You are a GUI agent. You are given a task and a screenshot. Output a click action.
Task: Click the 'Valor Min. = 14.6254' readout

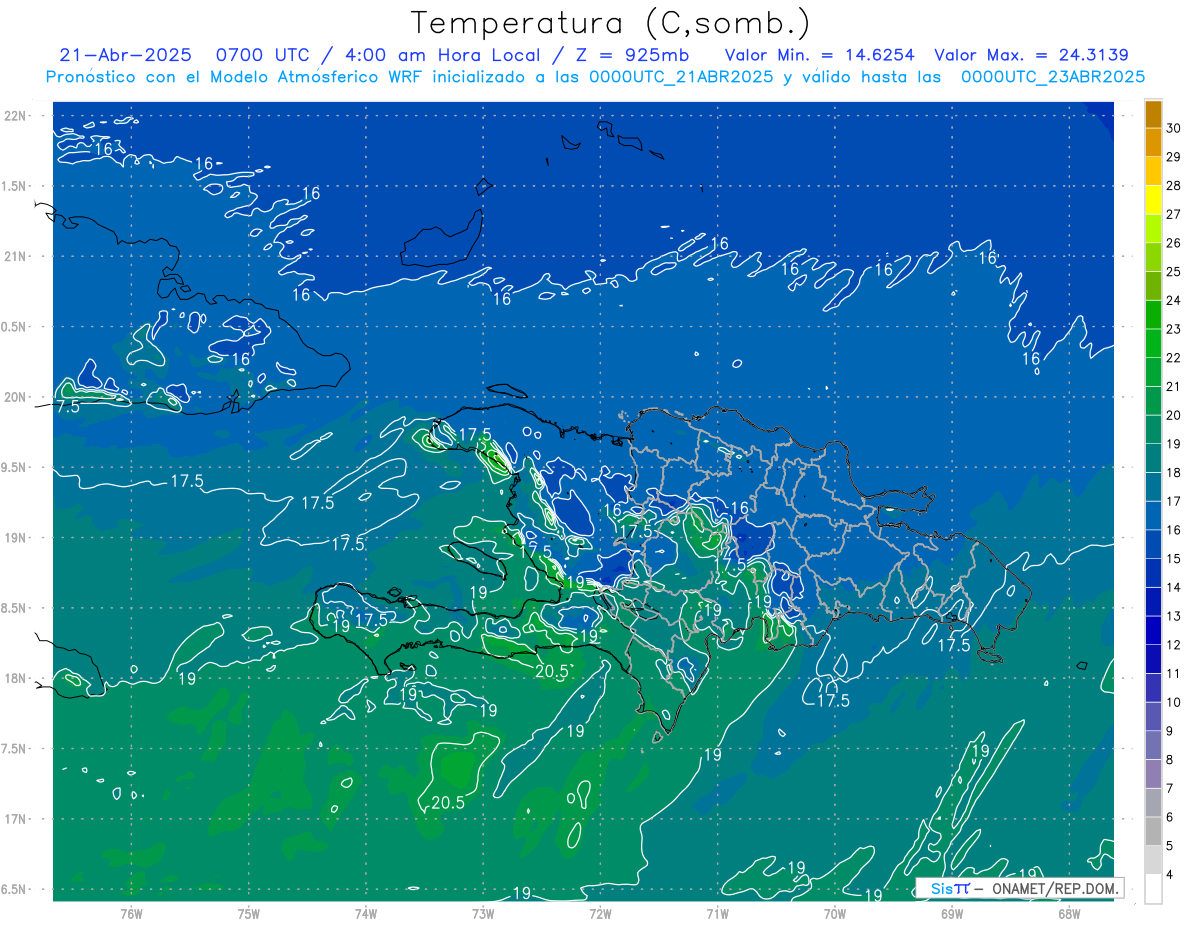[x=822, y=55]
